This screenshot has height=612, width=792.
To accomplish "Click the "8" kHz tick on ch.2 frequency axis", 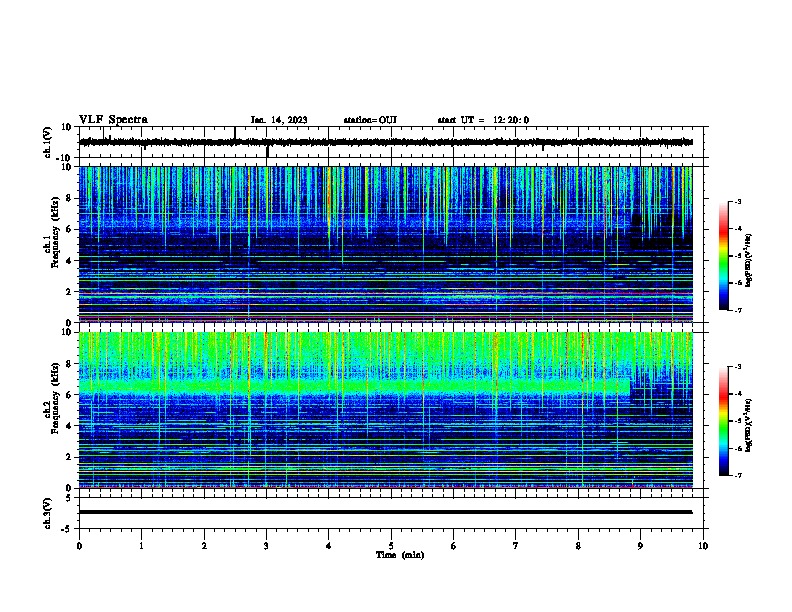I will point(69,364).
